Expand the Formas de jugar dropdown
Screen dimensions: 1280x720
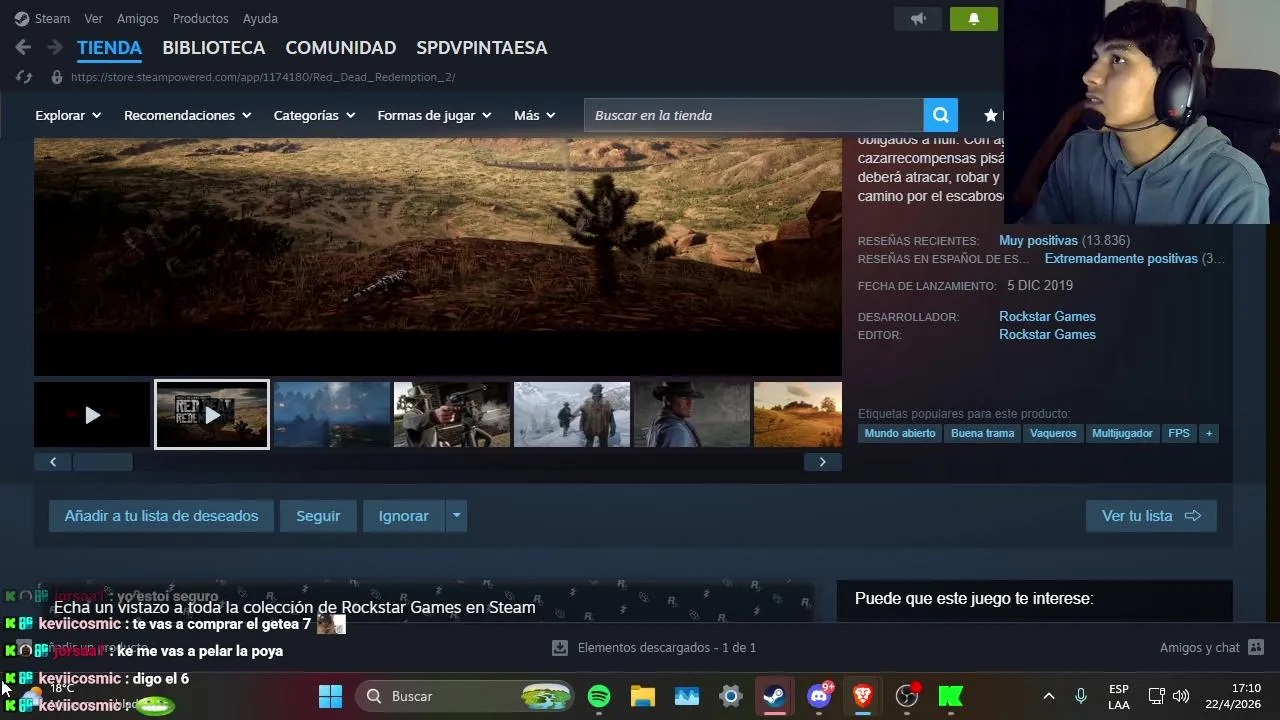click(434, 115)
